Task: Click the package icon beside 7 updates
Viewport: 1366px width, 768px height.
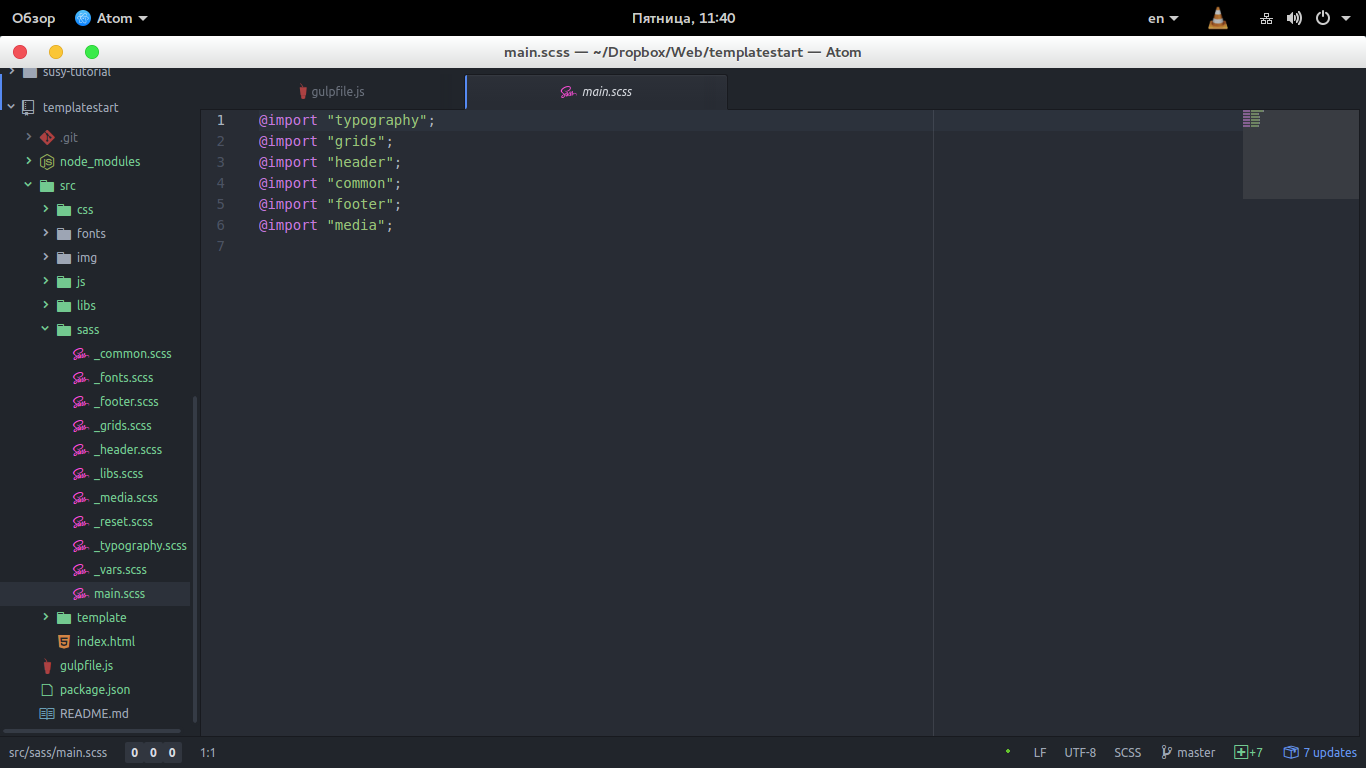Action: point(1291,752)
